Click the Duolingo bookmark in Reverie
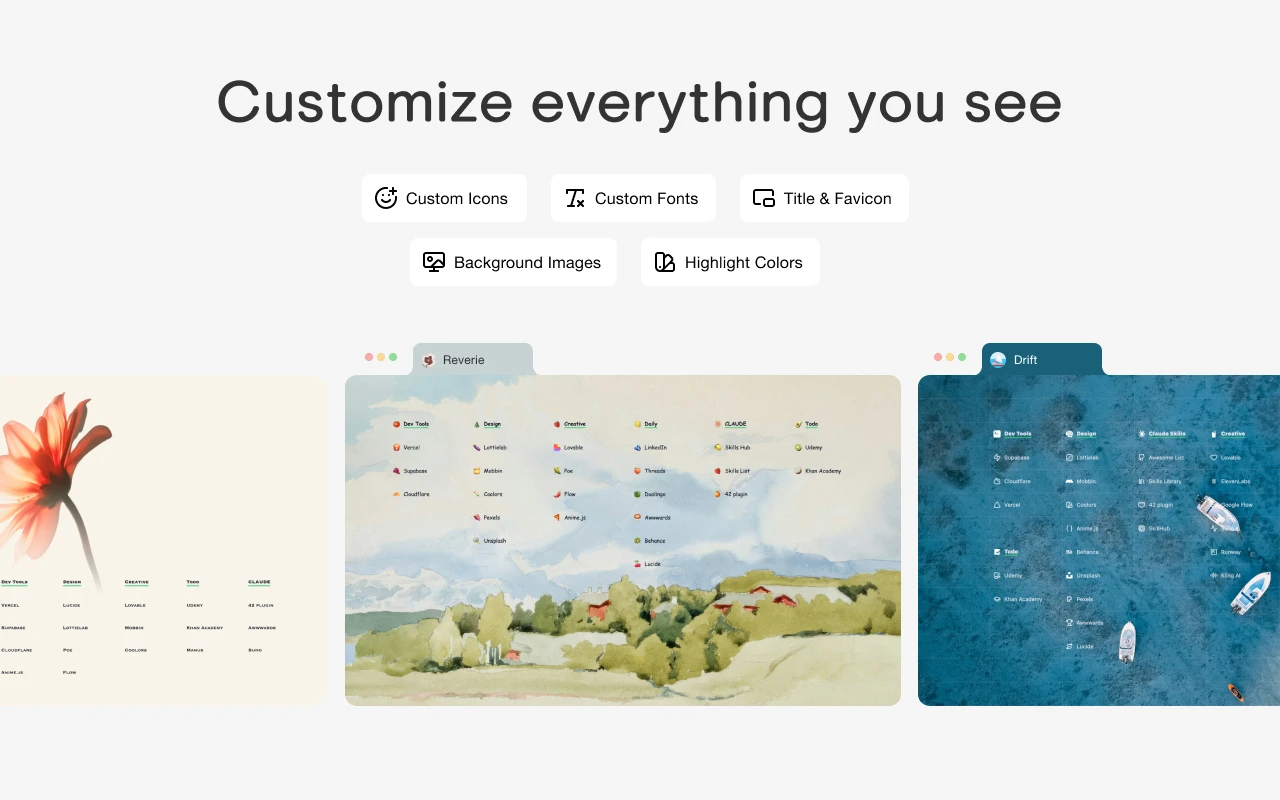The width and height of the screenshot is (1280, 800). (655, 494)
